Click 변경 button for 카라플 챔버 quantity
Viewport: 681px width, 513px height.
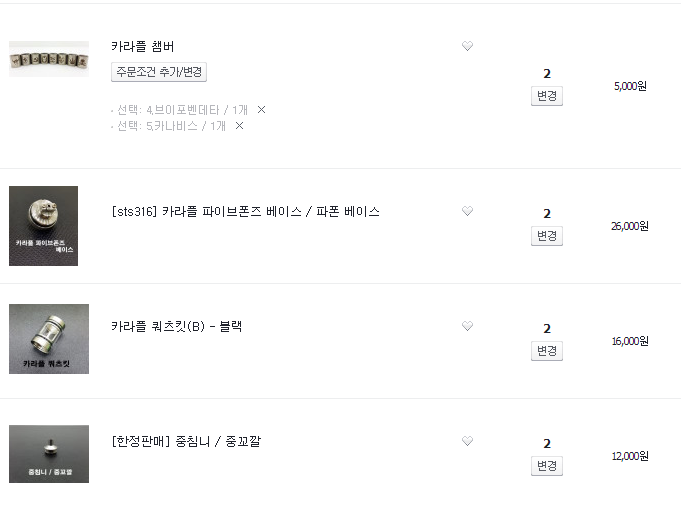[547, 96]
